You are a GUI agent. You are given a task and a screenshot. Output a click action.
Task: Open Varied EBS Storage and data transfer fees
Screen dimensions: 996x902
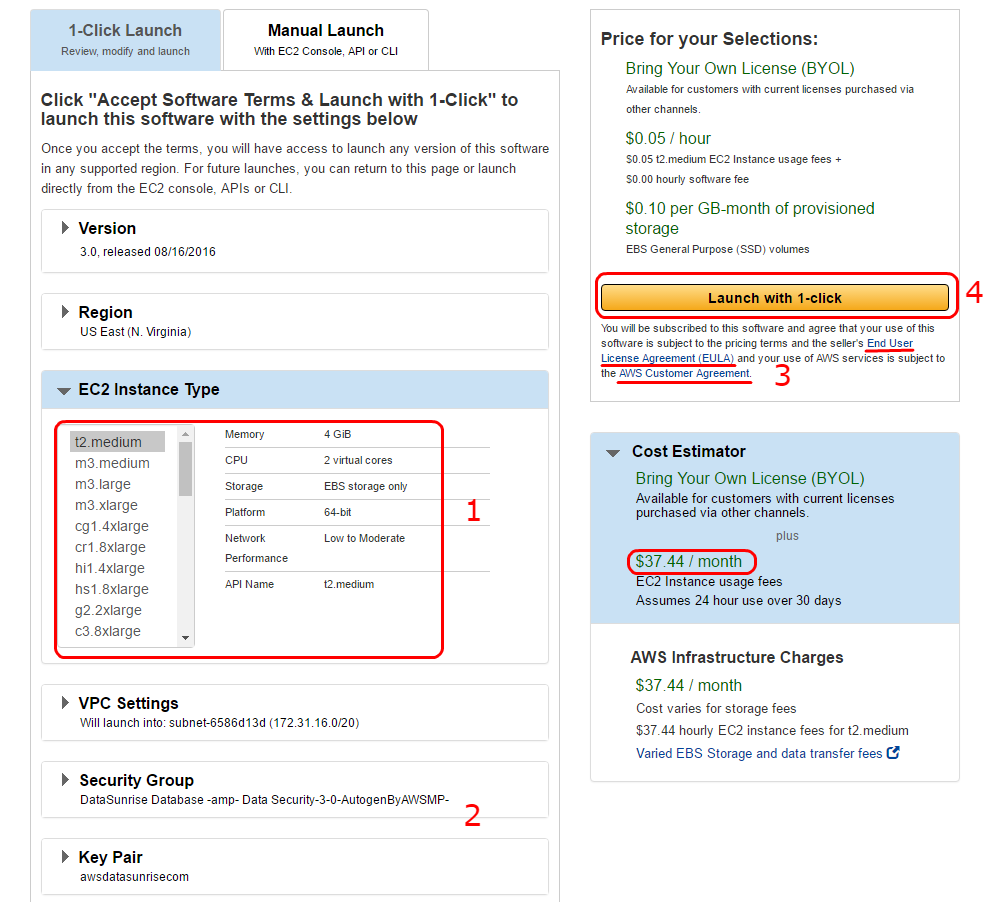coord(759,753)
